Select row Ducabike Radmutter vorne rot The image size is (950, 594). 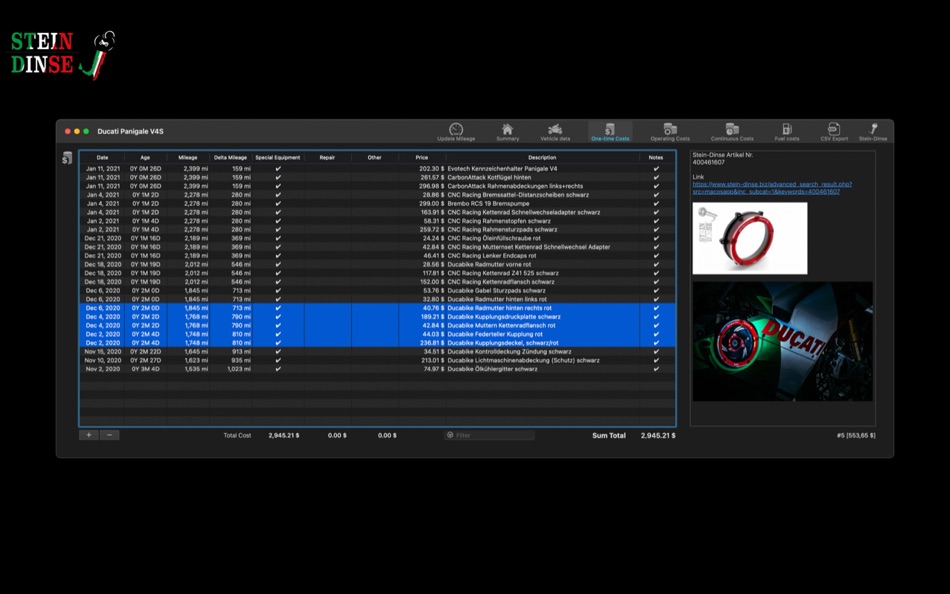tap(377, 264)
